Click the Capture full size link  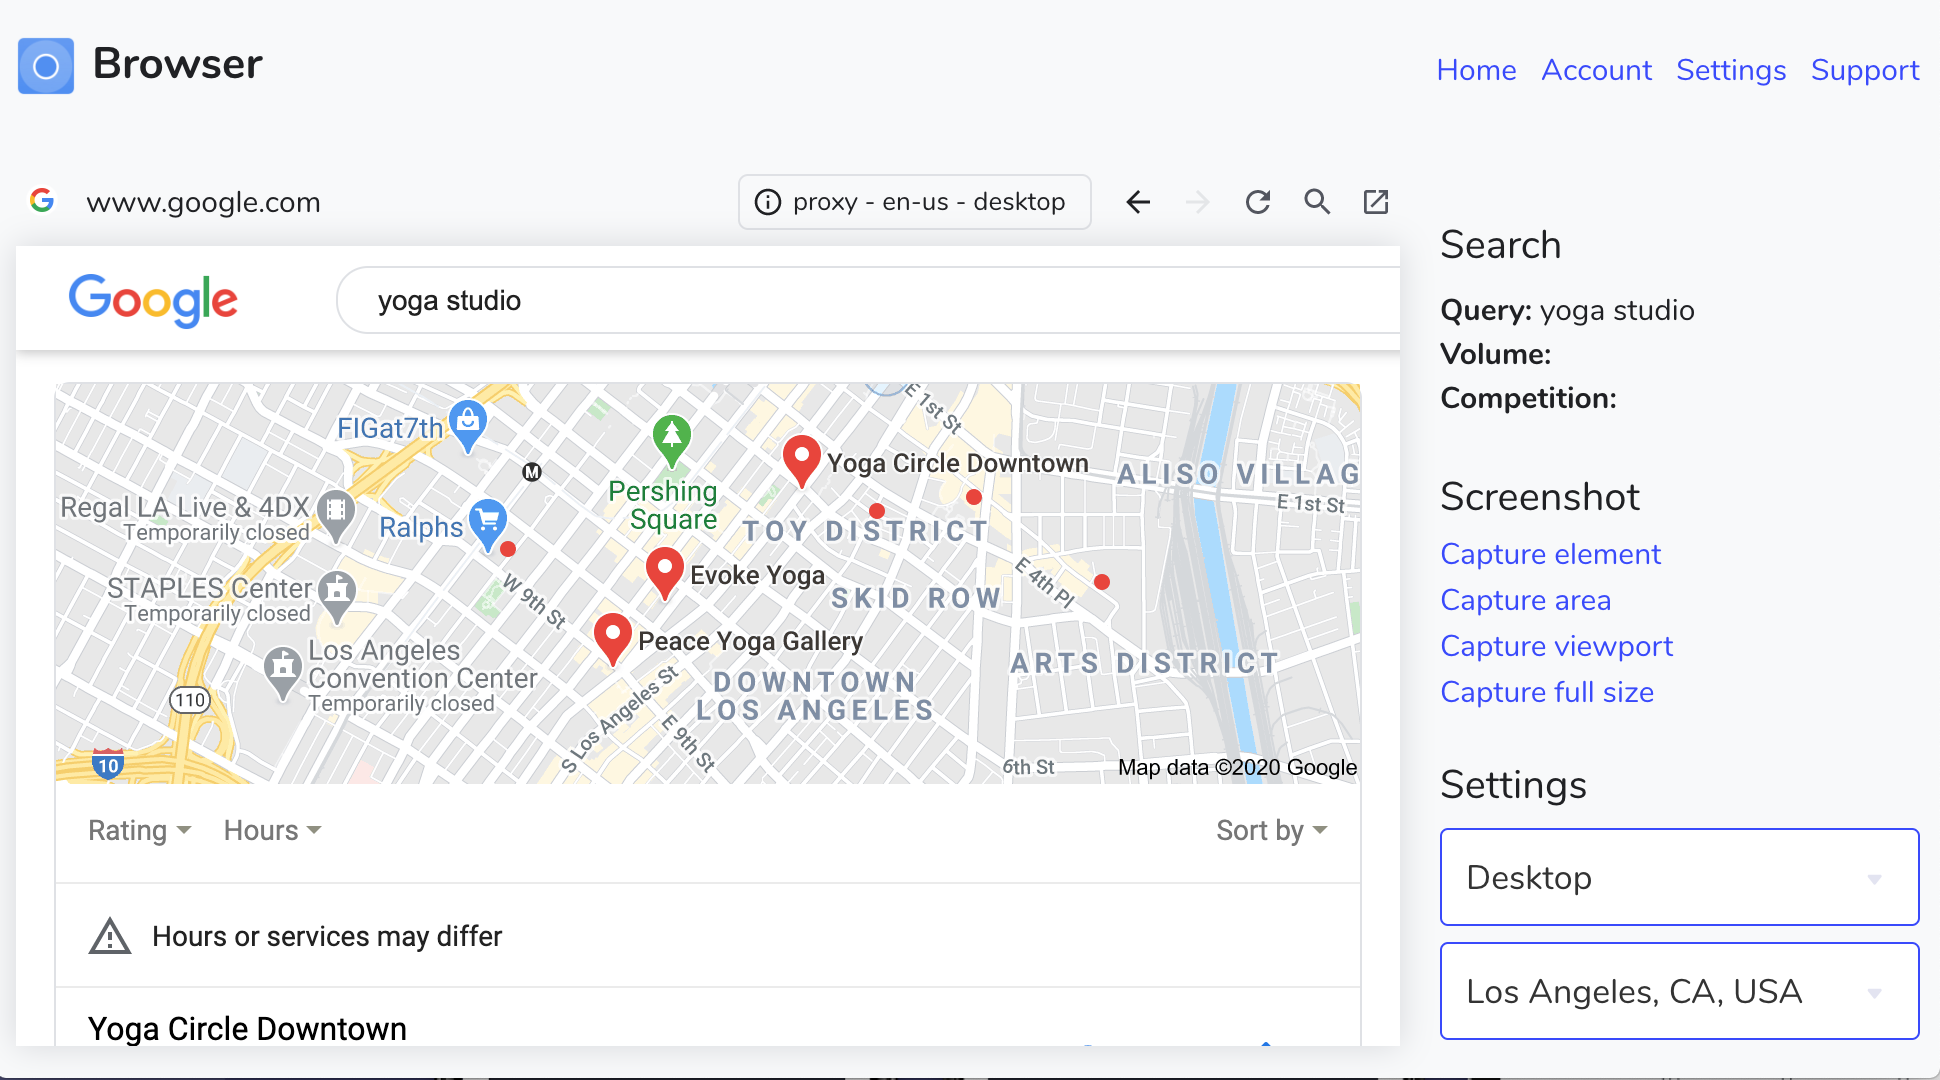pyautogui.click(x=1547, y=692)
